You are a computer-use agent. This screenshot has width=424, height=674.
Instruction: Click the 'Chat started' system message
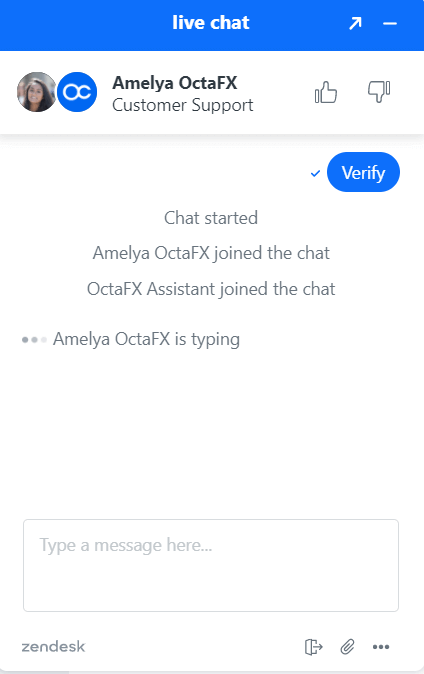point(211,218)
